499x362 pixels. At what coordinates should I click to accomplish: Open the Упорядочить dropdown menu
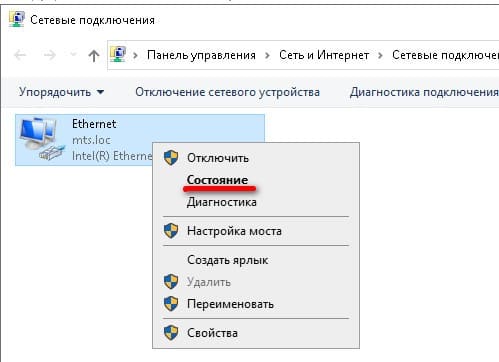[x=61, y=92]
